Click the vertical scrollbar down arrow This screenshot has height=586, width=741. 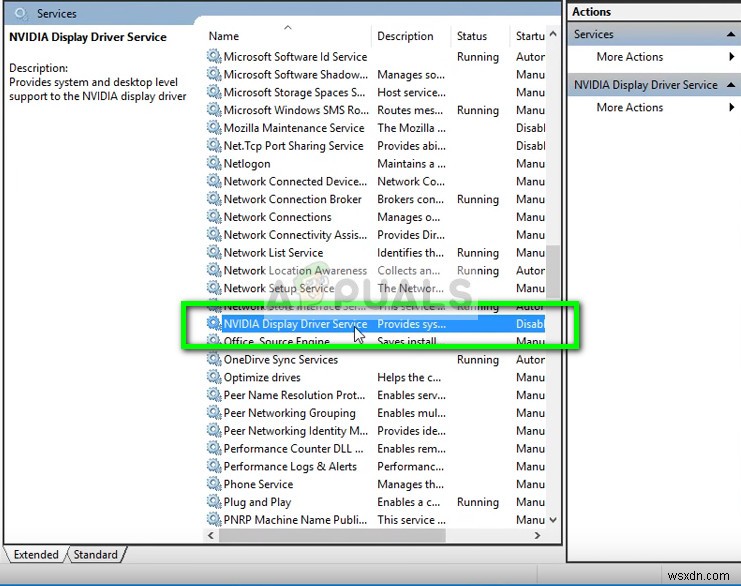[x=553, y=520]
